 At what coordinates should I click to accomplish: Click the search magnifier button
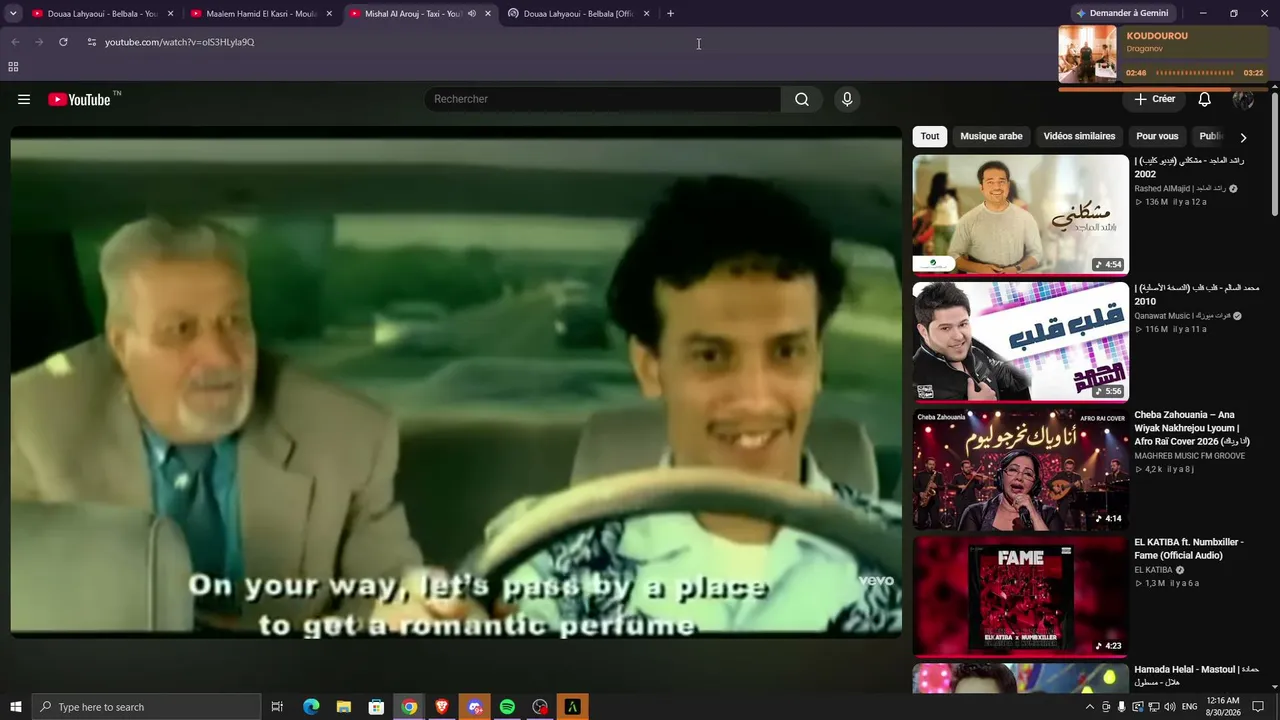coord(802,99)
